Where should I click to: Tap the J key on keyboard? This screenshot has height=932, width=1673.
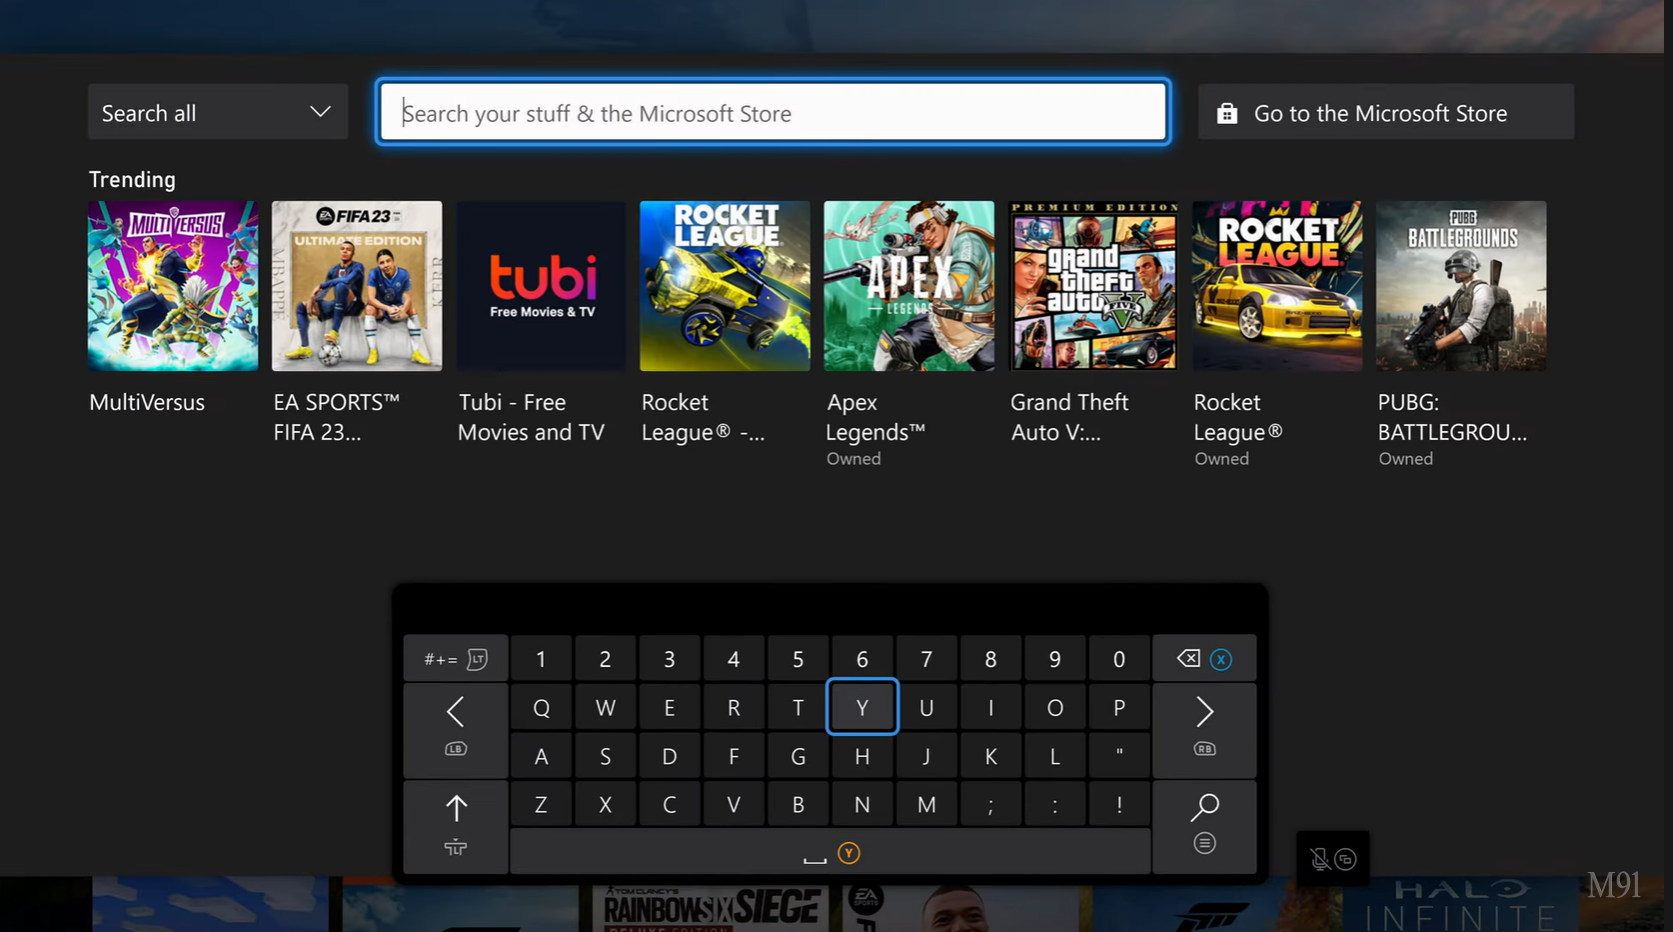coord(926,756)
